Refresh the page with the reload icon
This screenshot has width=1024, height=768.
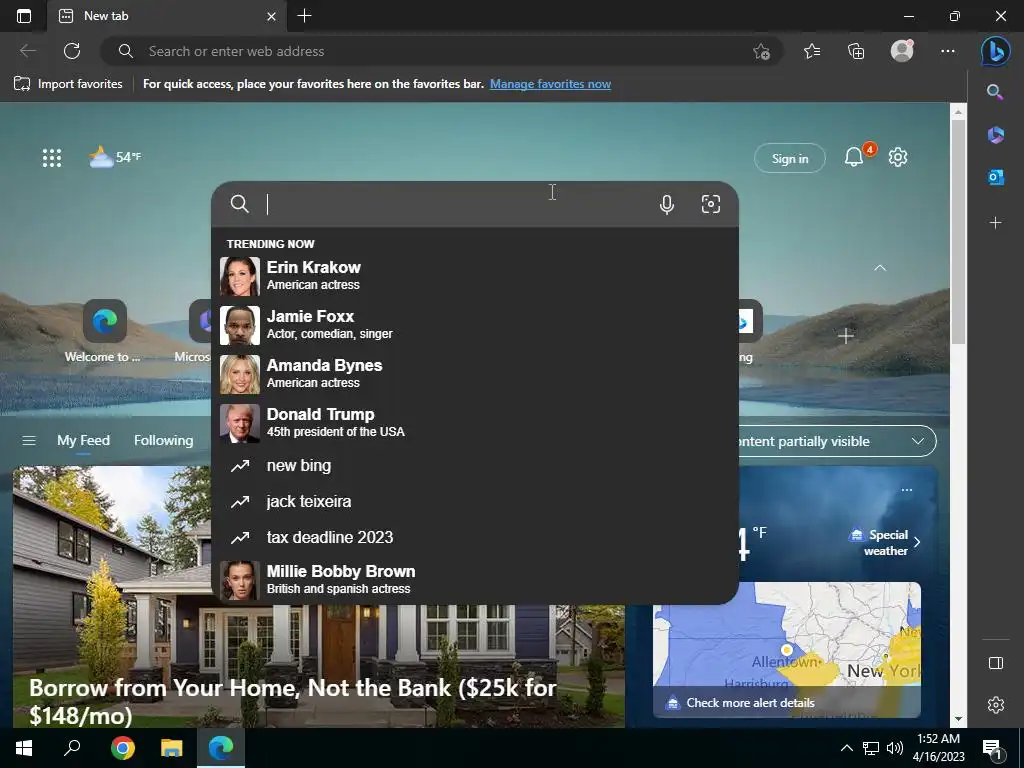pyautogui.click(x=72, y=51)
